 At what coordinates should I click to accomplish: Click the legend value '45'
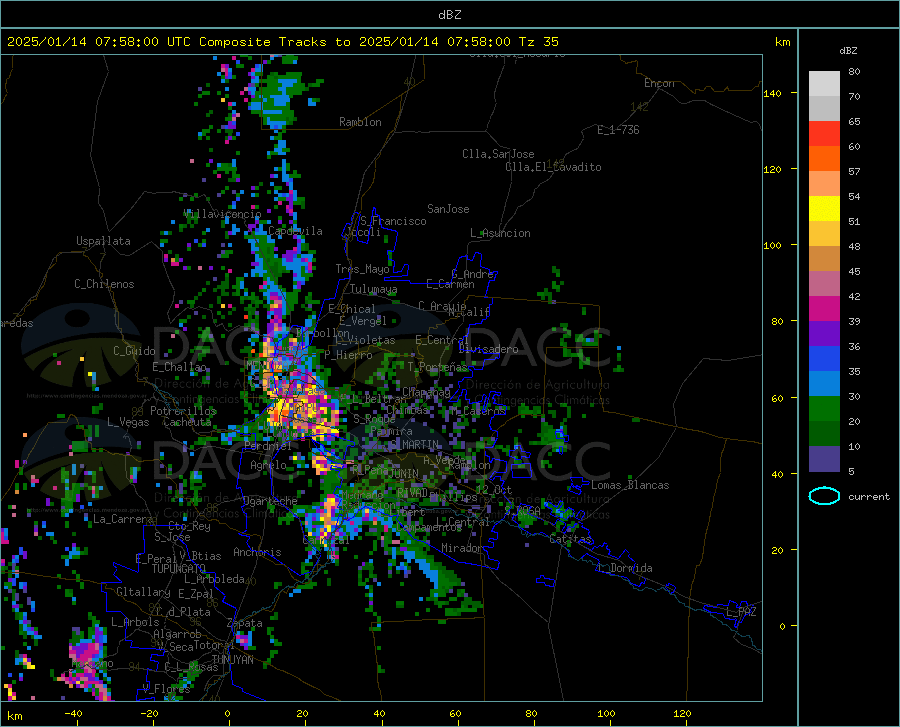(x=854, y=271)
